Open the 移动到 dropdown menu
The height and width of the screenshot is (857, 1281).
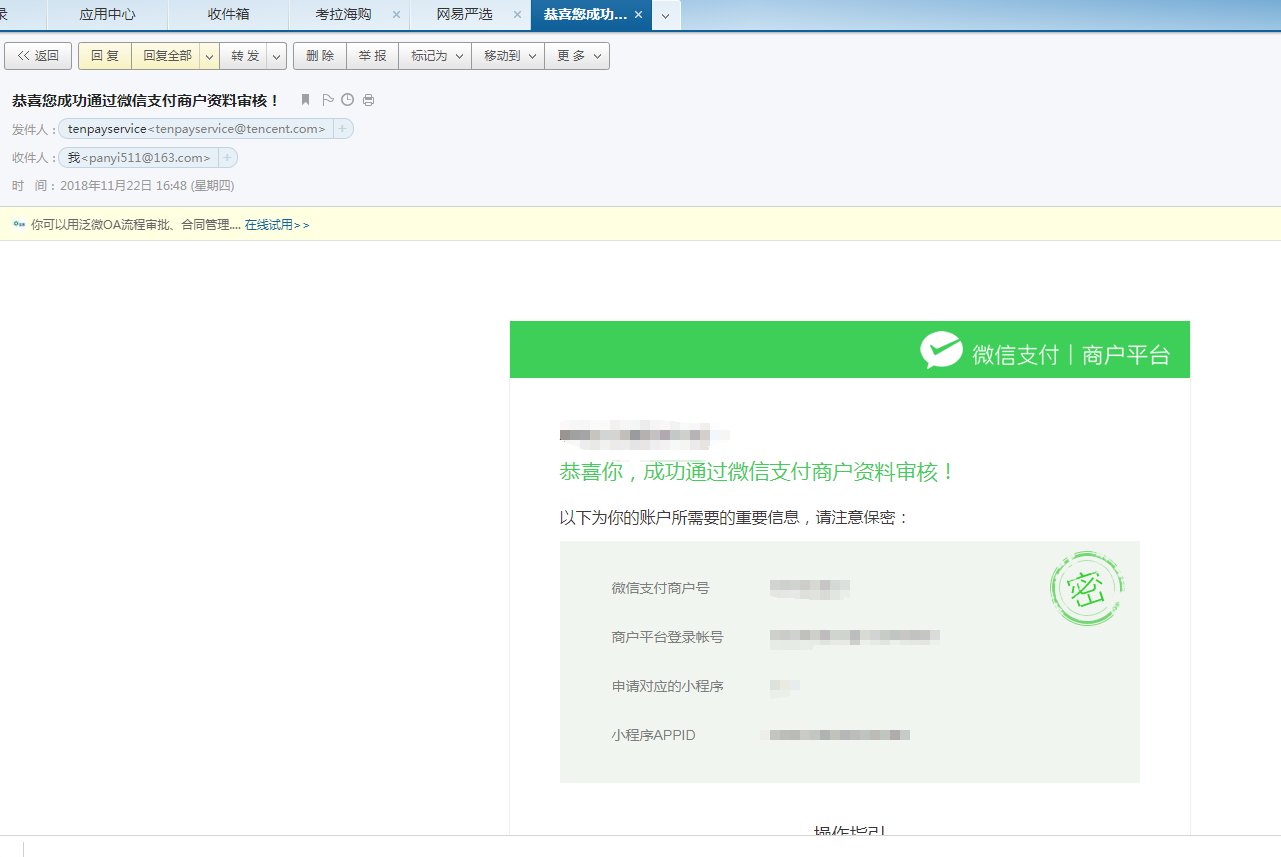pos(508,57)
